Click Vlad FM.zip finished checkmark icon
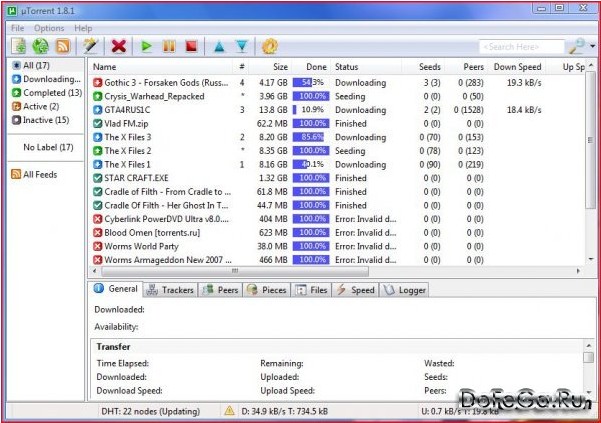Screen dimensions: 601x423 (x=98, y=123)
